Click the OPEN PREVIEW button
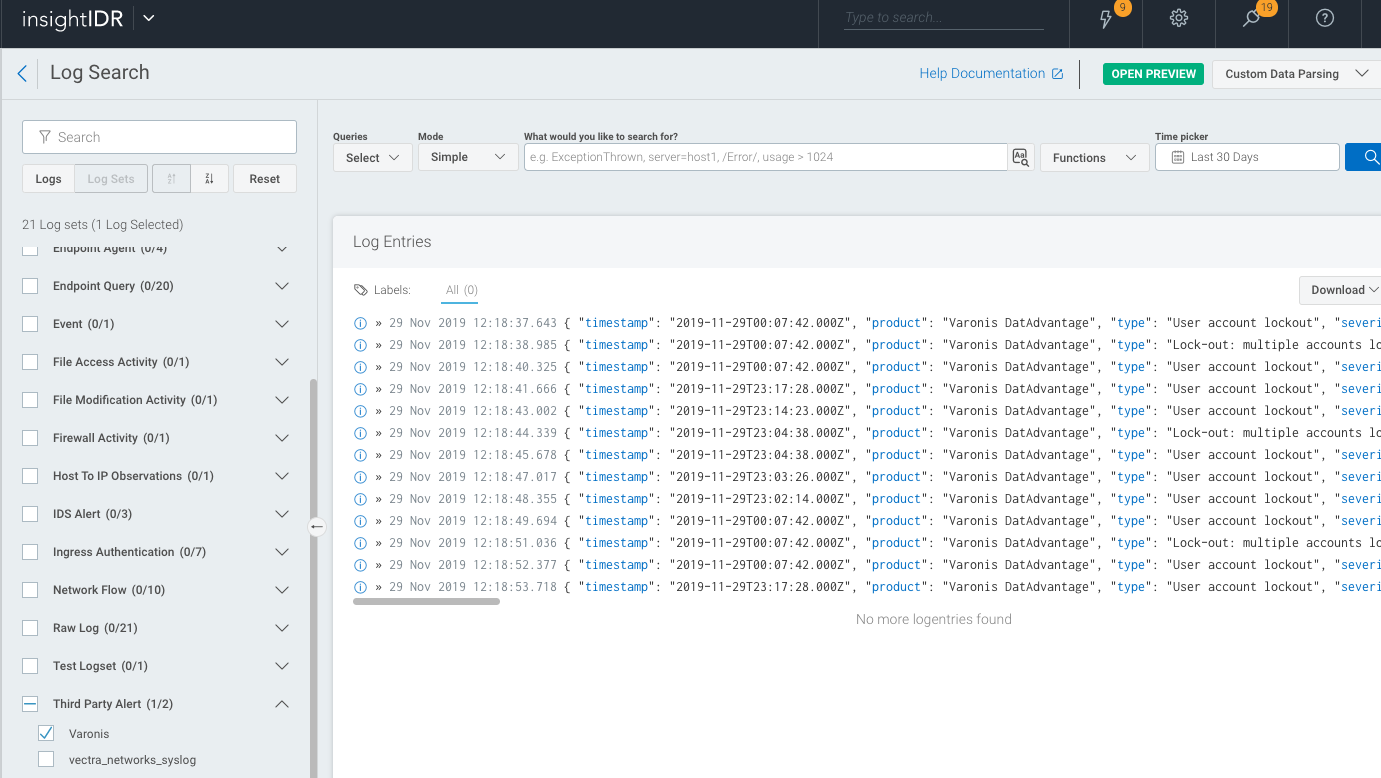 pyautogui.click(x=1154, y=74)
